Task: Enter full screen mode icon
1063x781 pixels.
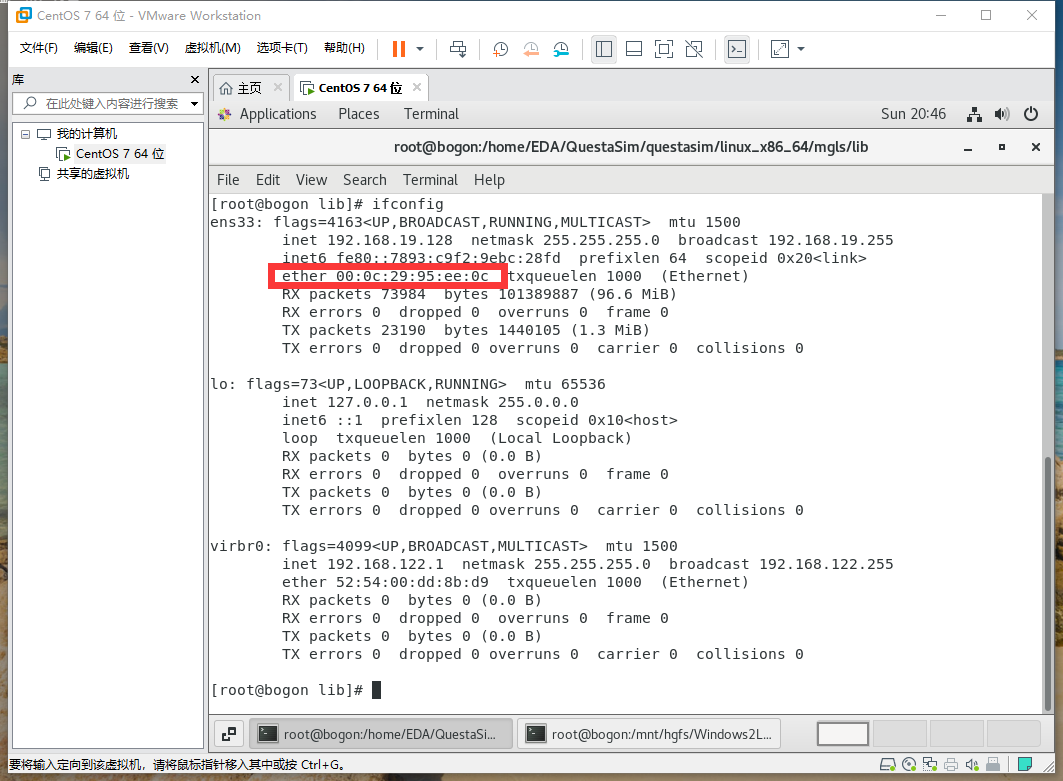Action: pyautogui.click(x=664, y=49)
